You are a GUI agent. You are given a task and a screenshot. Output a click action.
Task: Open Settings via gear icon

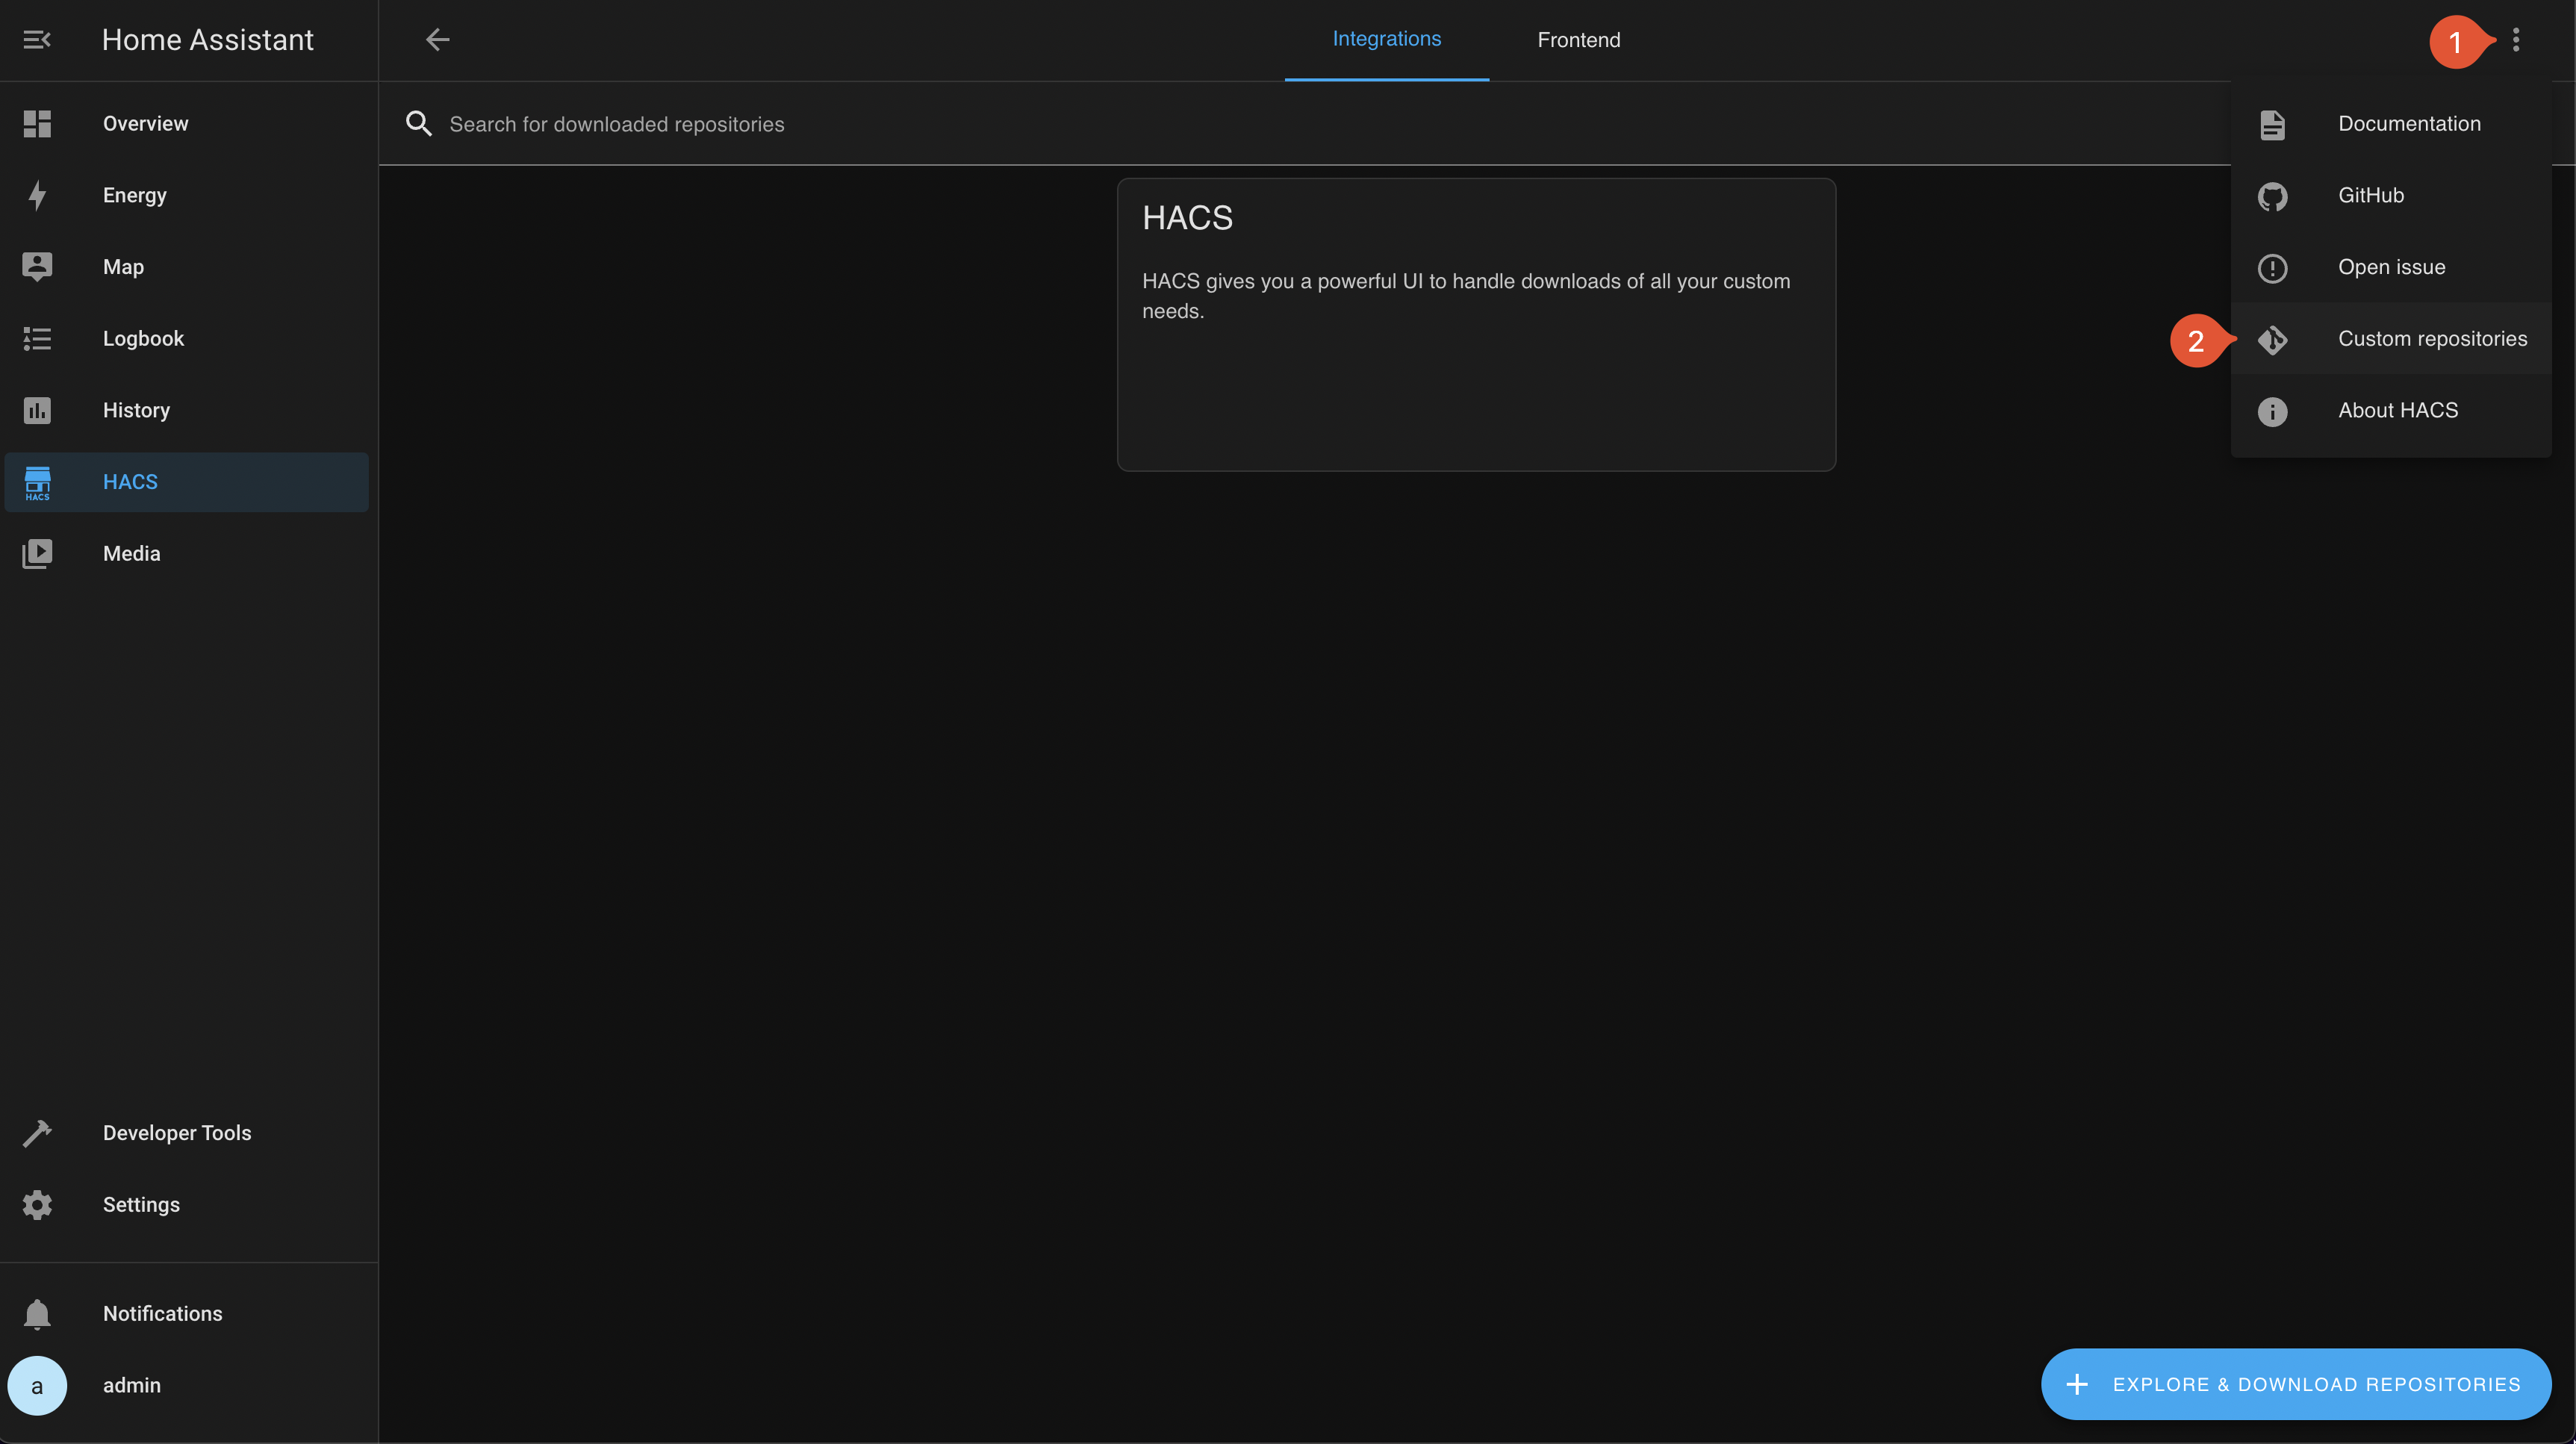(x=37, y=1205)
